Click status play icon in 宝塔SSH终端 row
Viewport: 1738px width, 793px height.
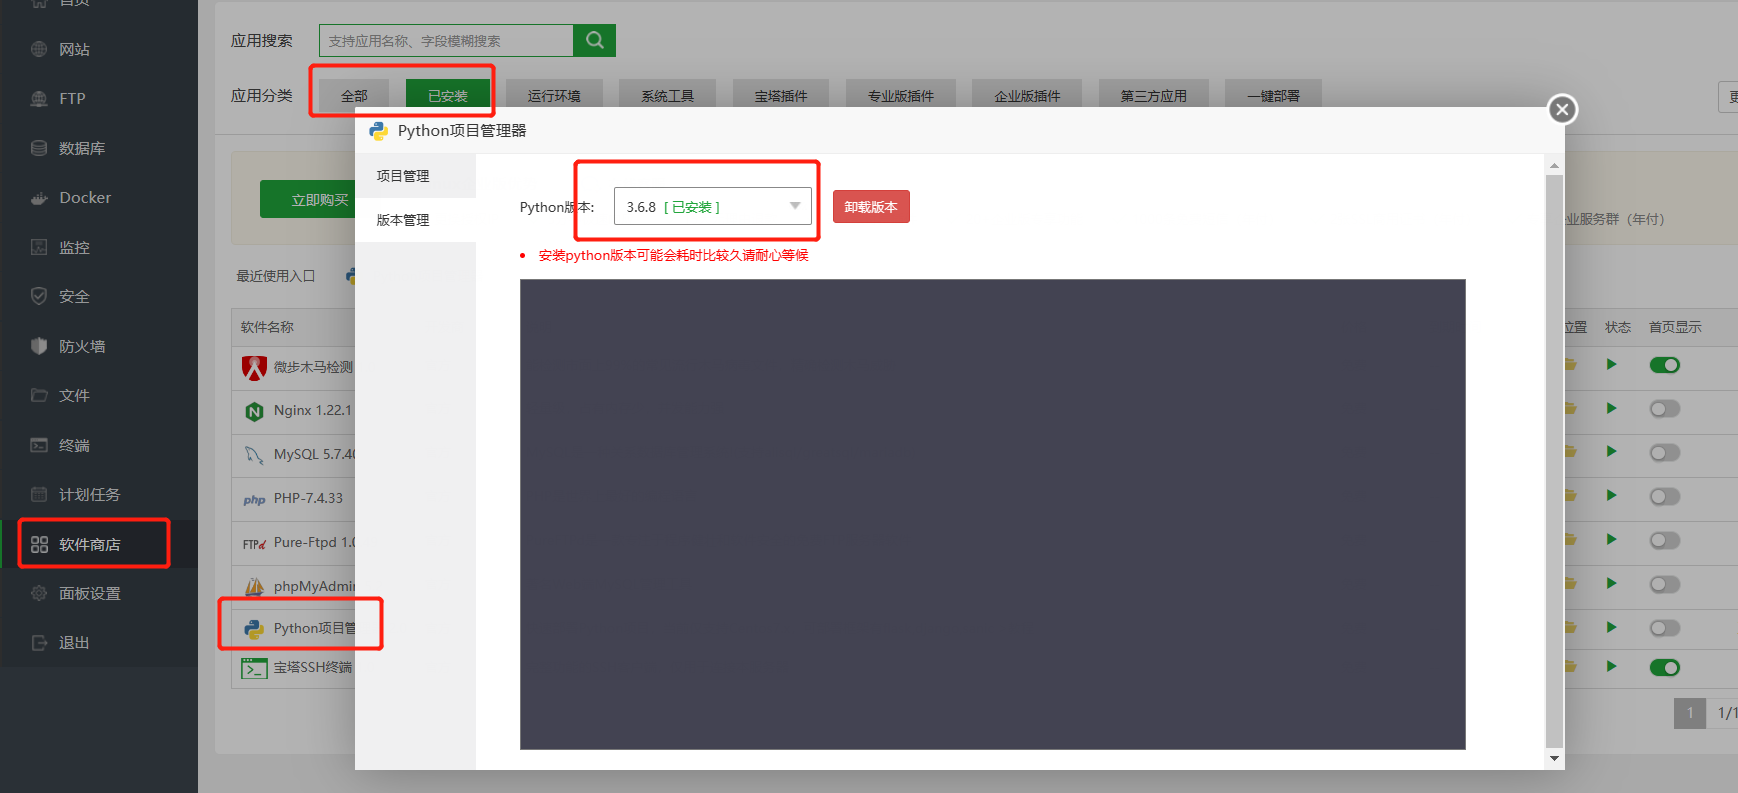click(x=1611, y=666)
